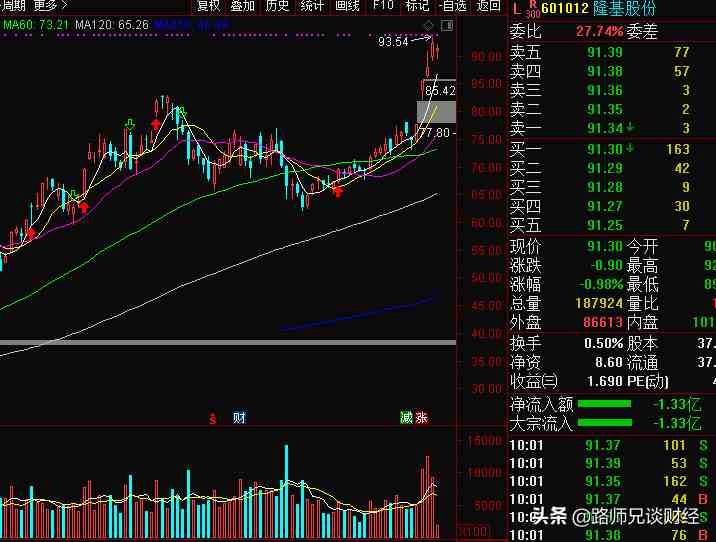The height and width of the screenshot is (542, 716).
Task: Click the MA60: 73.21 indicator label
Action: click(x=35, y=25)
